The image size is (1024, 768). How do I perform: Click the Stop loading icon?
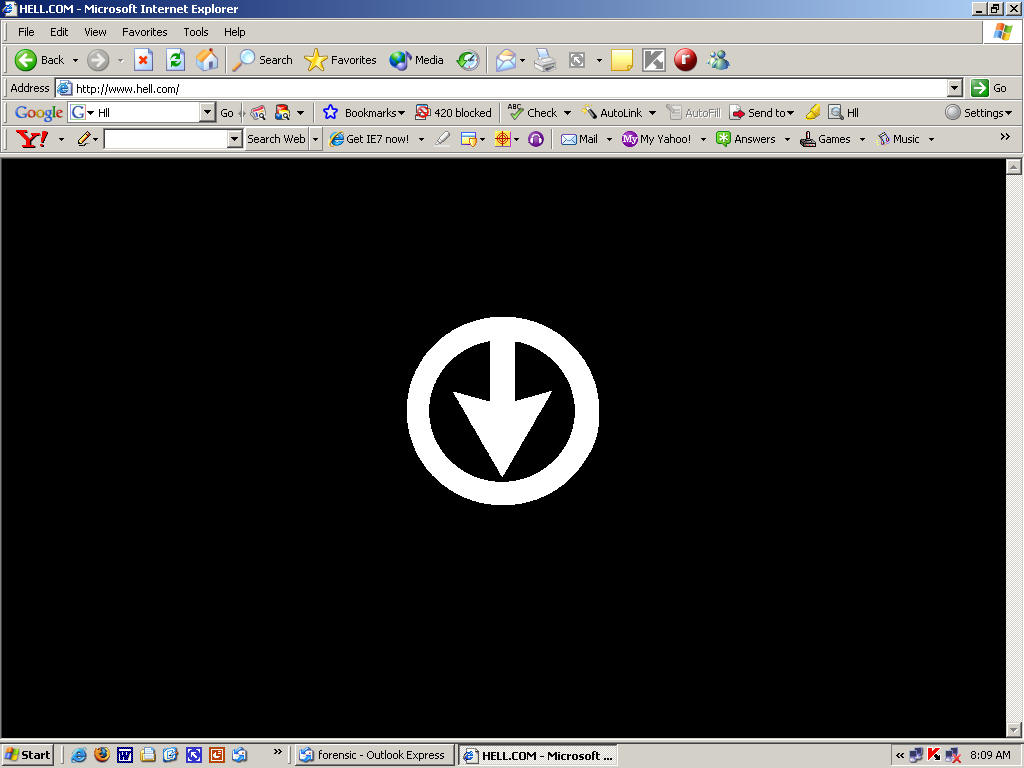pos(143,60)
